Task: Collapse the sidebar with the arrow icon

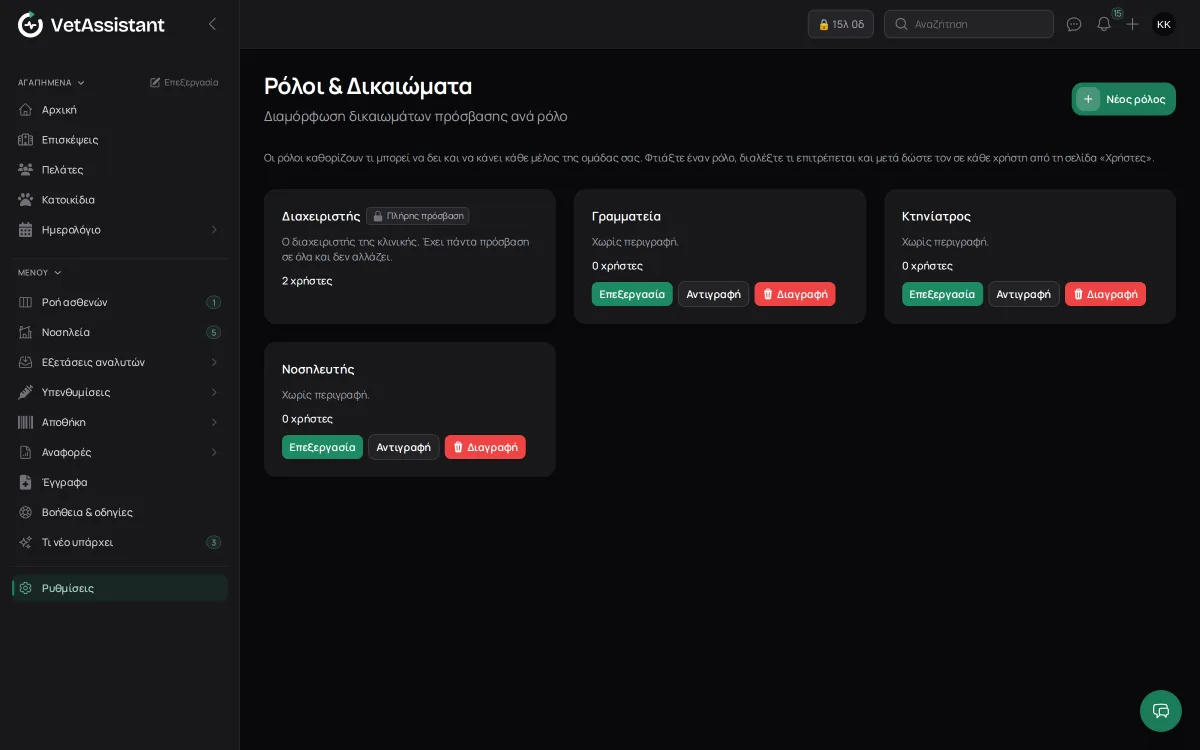Action: pos(212,24)
